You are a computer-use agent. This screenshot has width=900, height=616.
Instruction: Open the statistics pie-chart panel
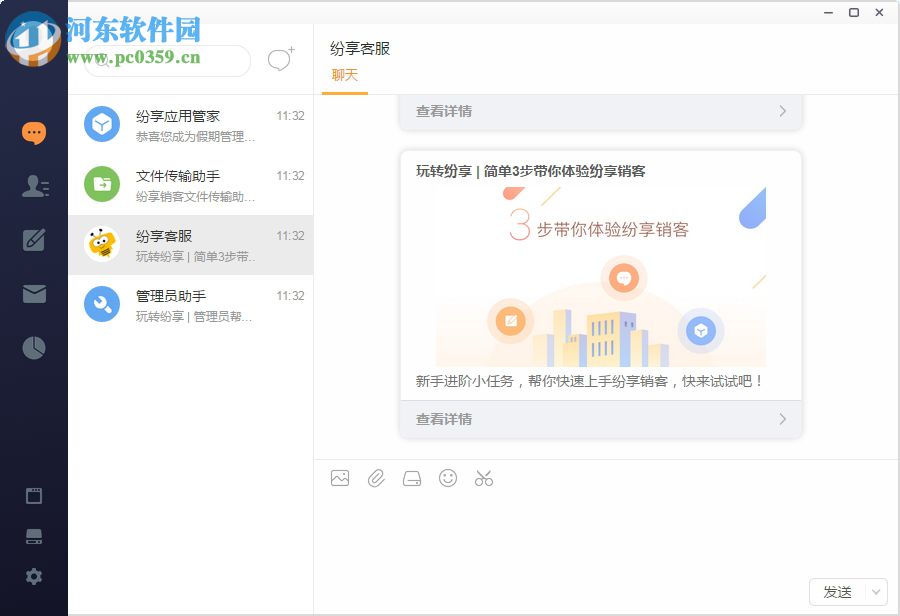33,347
